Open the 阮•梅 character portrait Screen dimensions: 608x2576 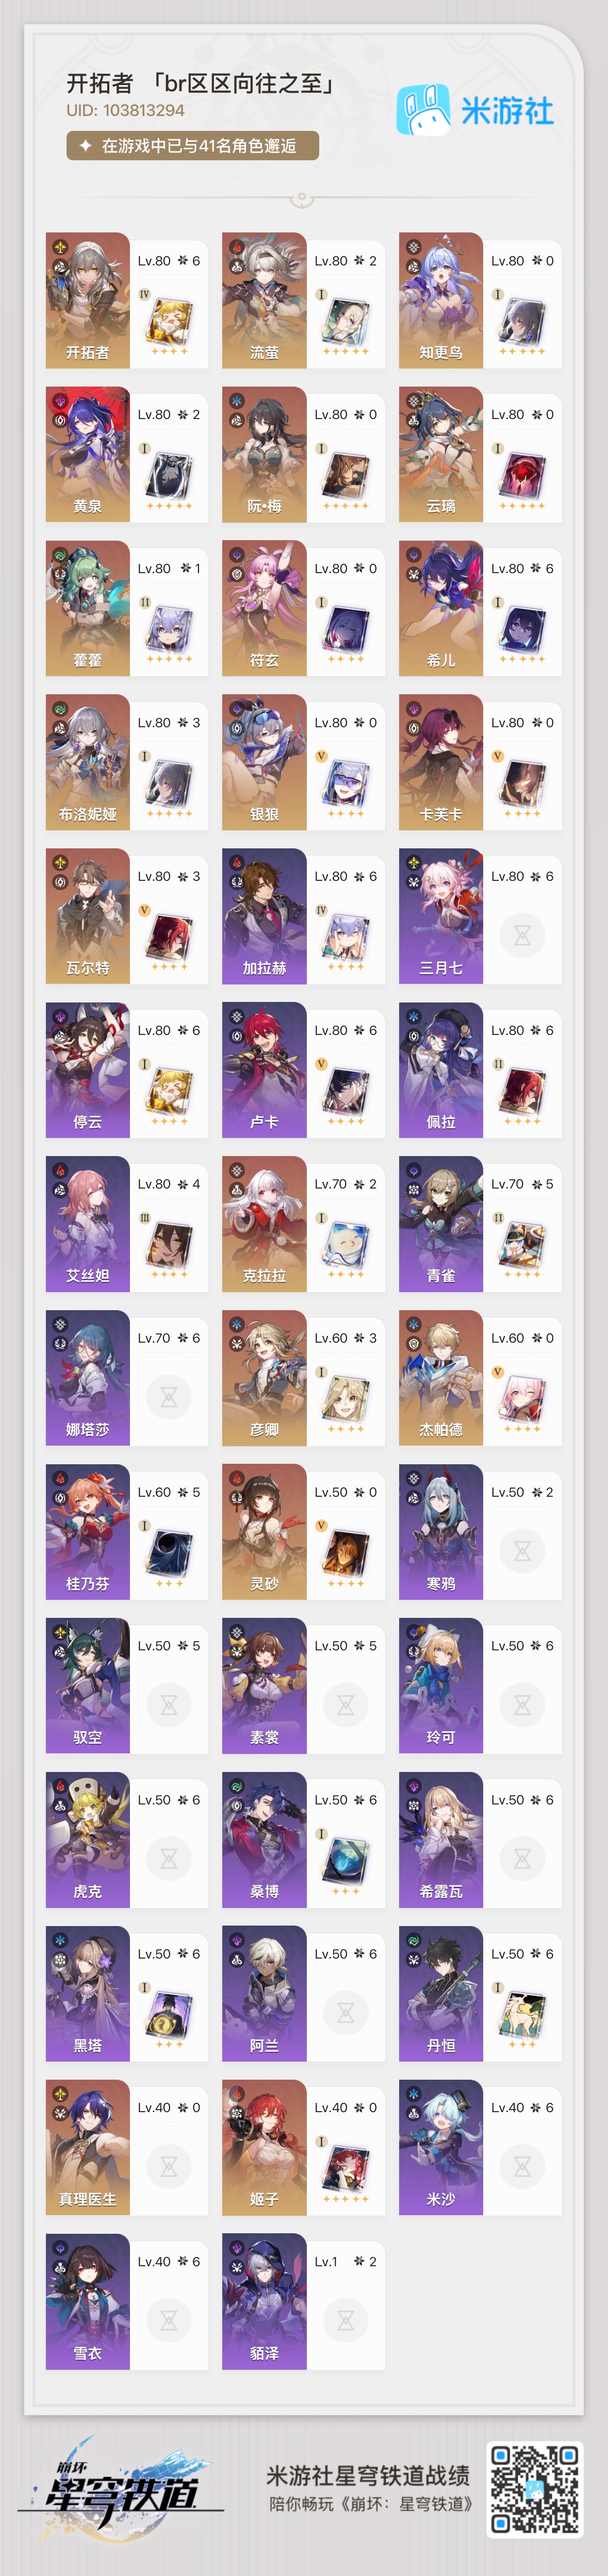(x=264, y=454)
